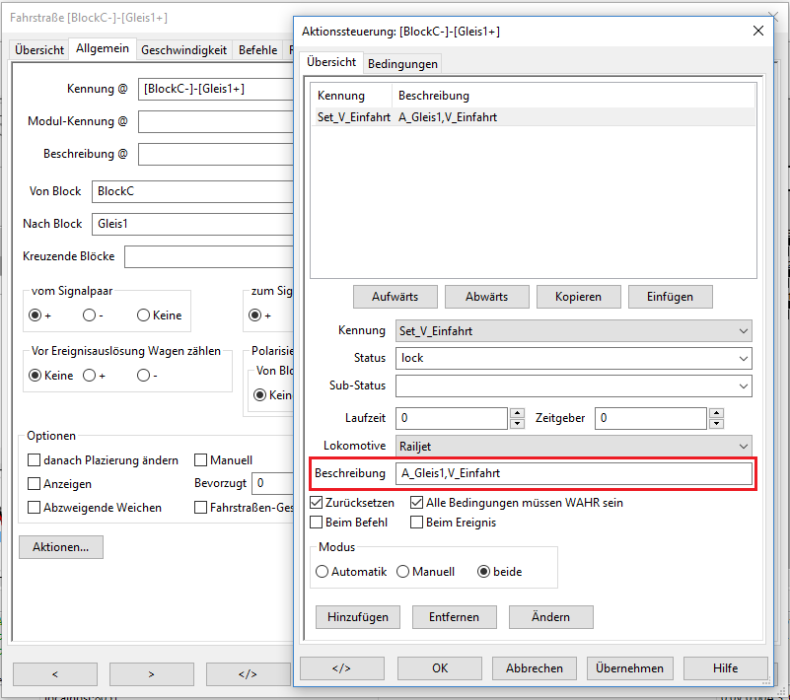
Task: Increase the Laufzeit value with up arrow
Action: 517,413
